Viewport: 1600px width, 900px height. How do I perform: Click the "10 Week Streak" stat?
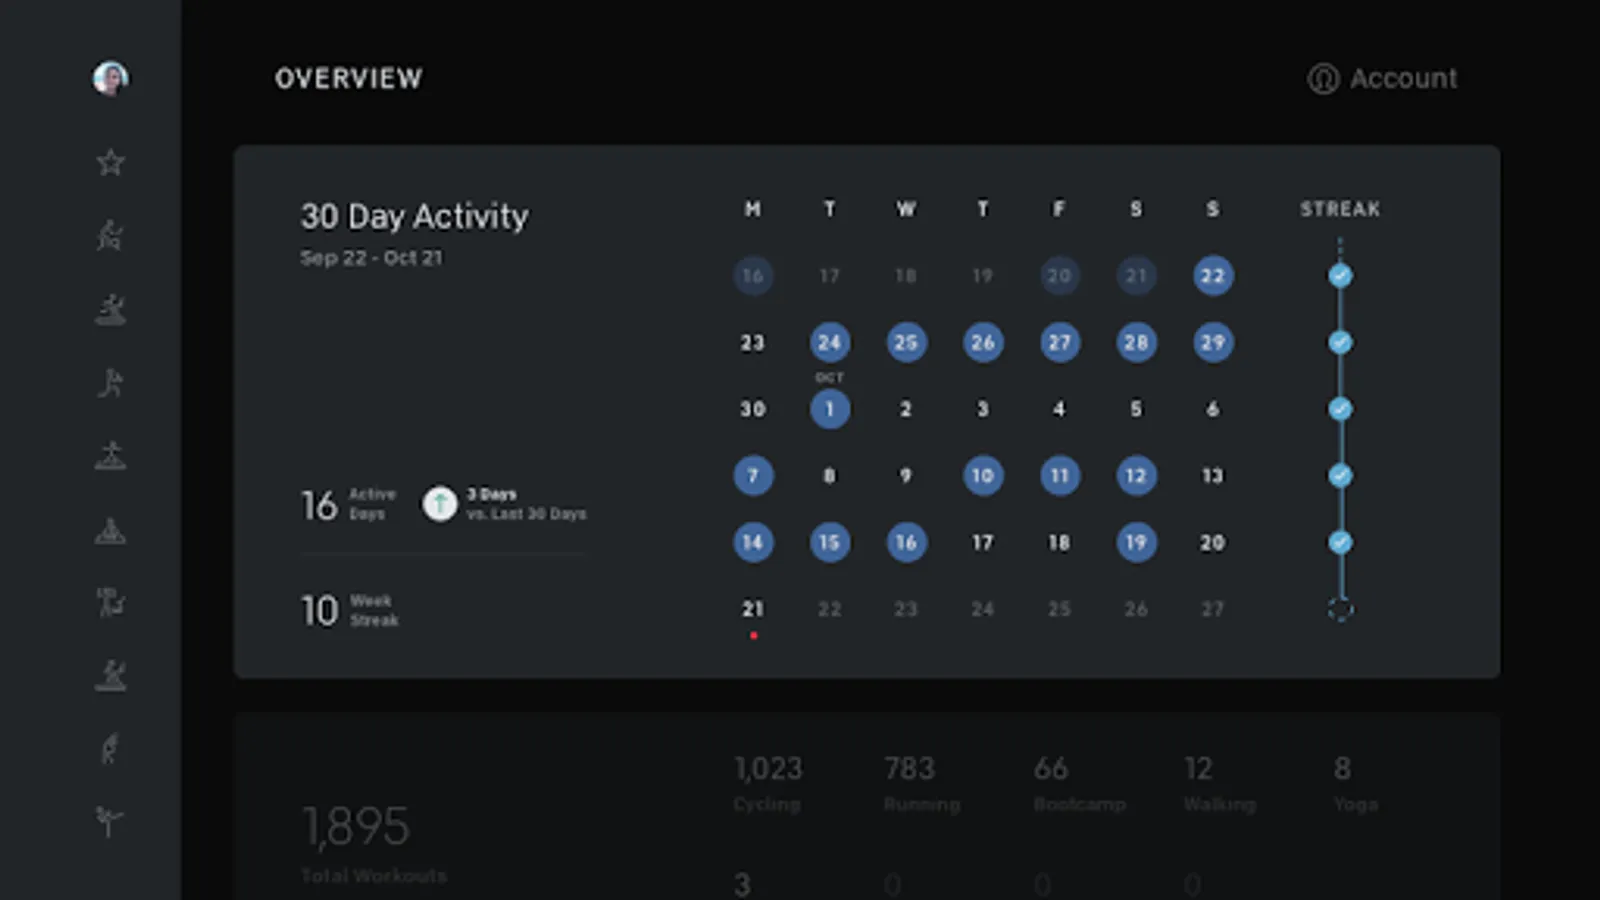350,610
